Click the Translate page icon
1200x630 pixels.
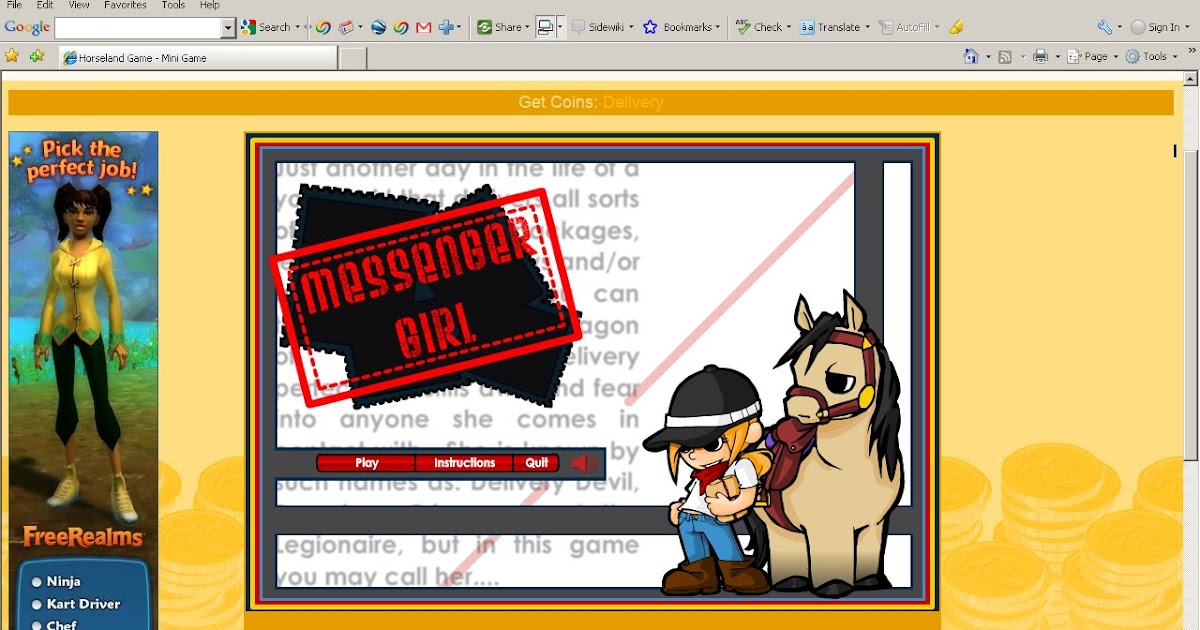coord(807,27)
